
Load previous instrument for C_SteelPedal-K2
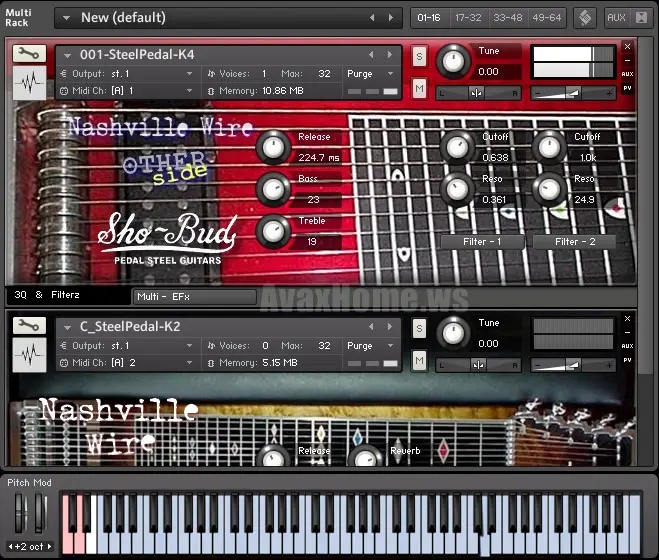coord(371,327)
